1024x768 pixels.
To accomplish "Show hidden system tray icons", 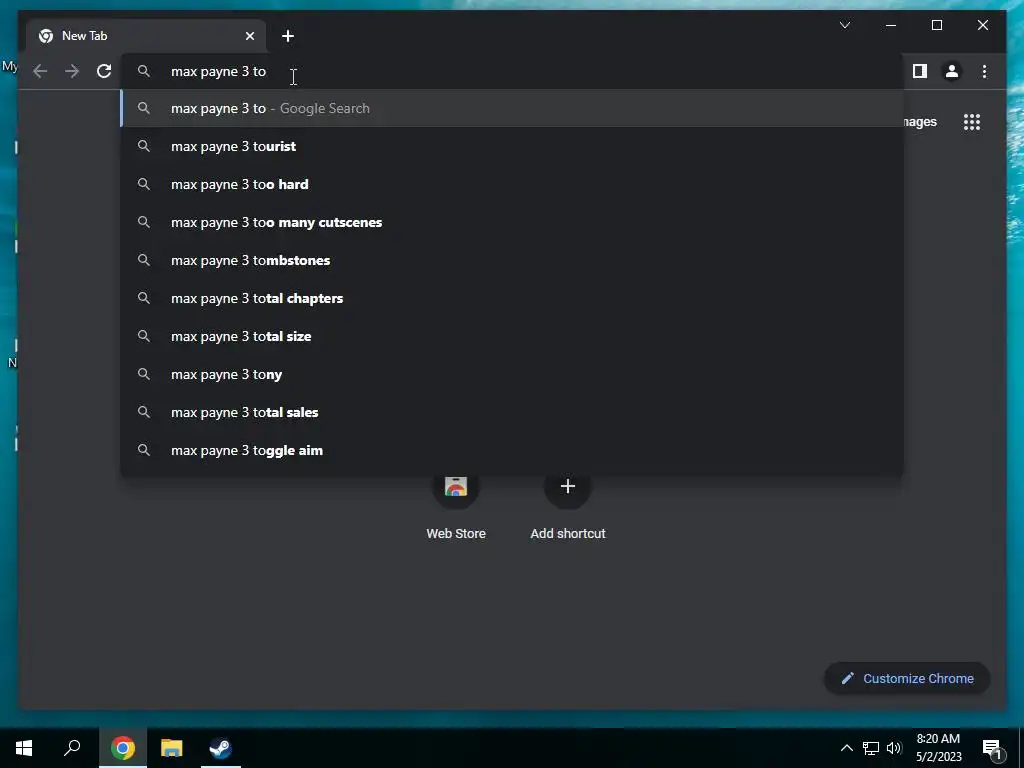I will point(846,748).
